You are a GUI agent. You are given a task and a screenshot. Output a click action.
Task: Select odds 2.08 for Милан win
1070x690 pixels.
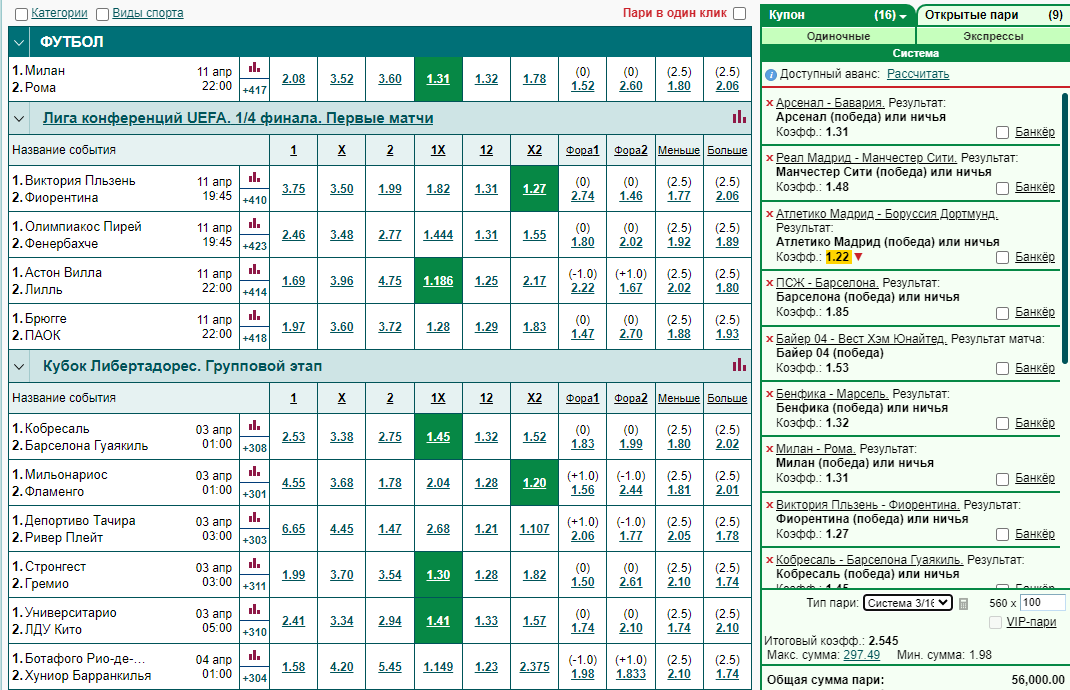click(293, 78)
